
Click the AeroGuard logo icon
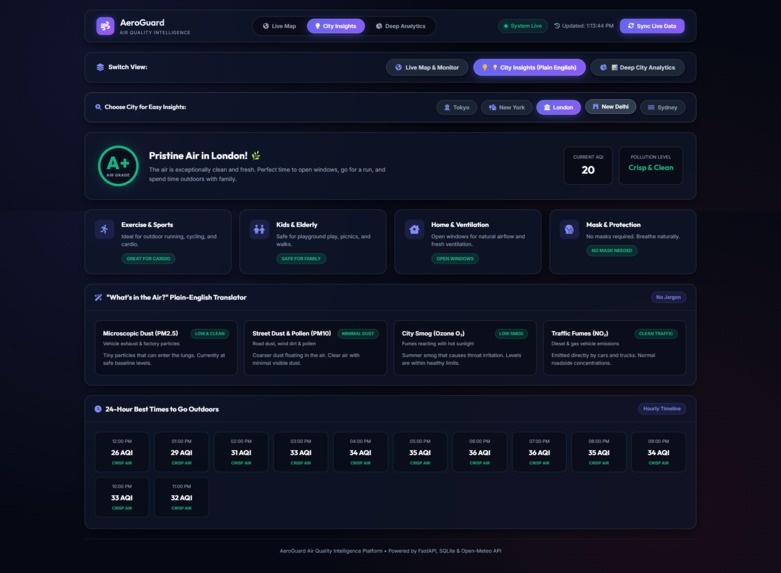click(105, 26)
